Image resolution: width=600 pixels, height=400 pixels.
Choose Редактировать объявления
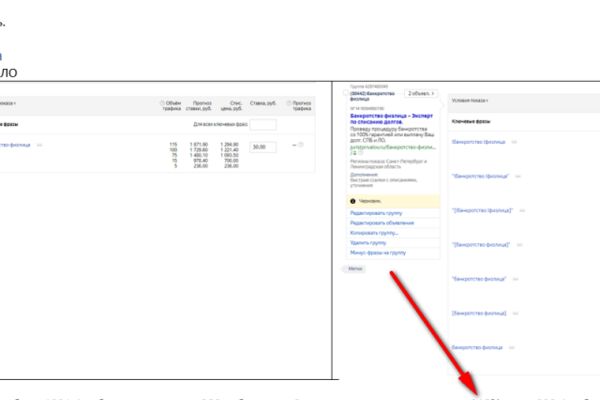click(382, 223)
